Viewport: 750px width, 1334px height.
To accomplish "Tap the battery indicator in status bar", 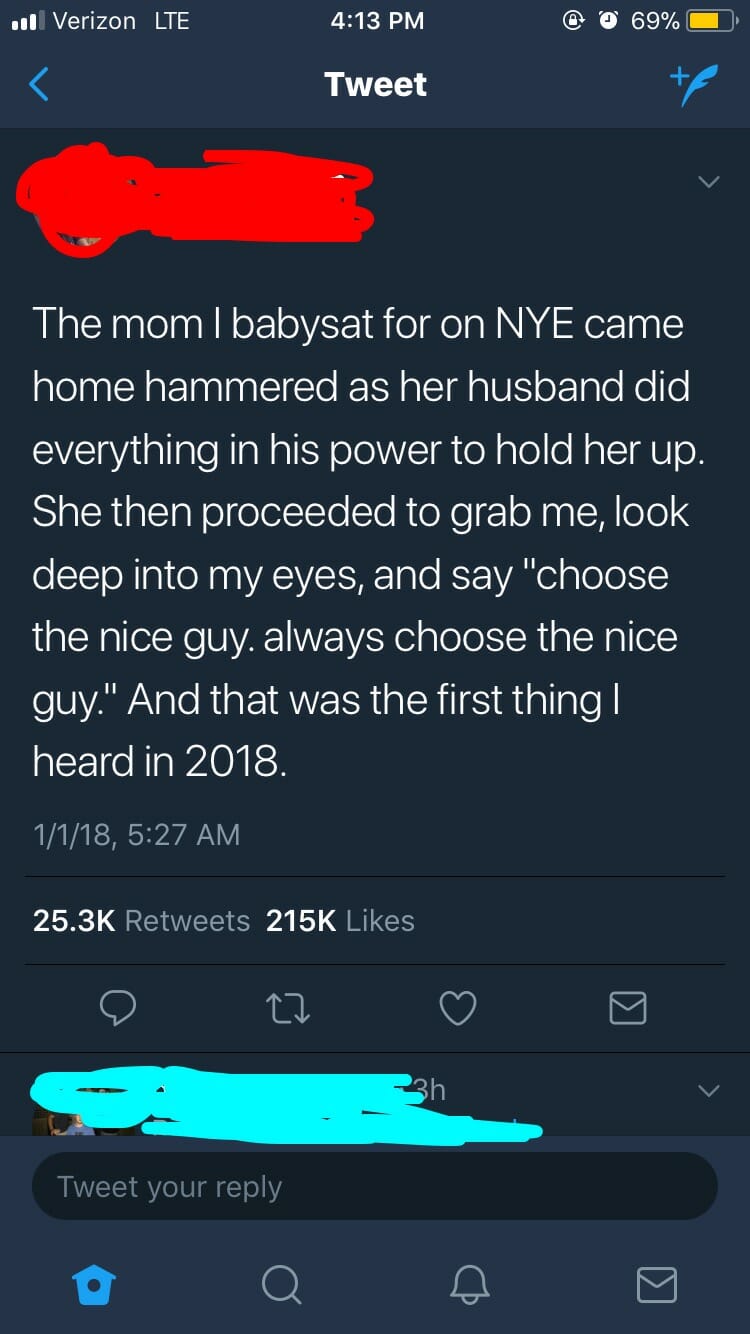I will pos(711,21).
